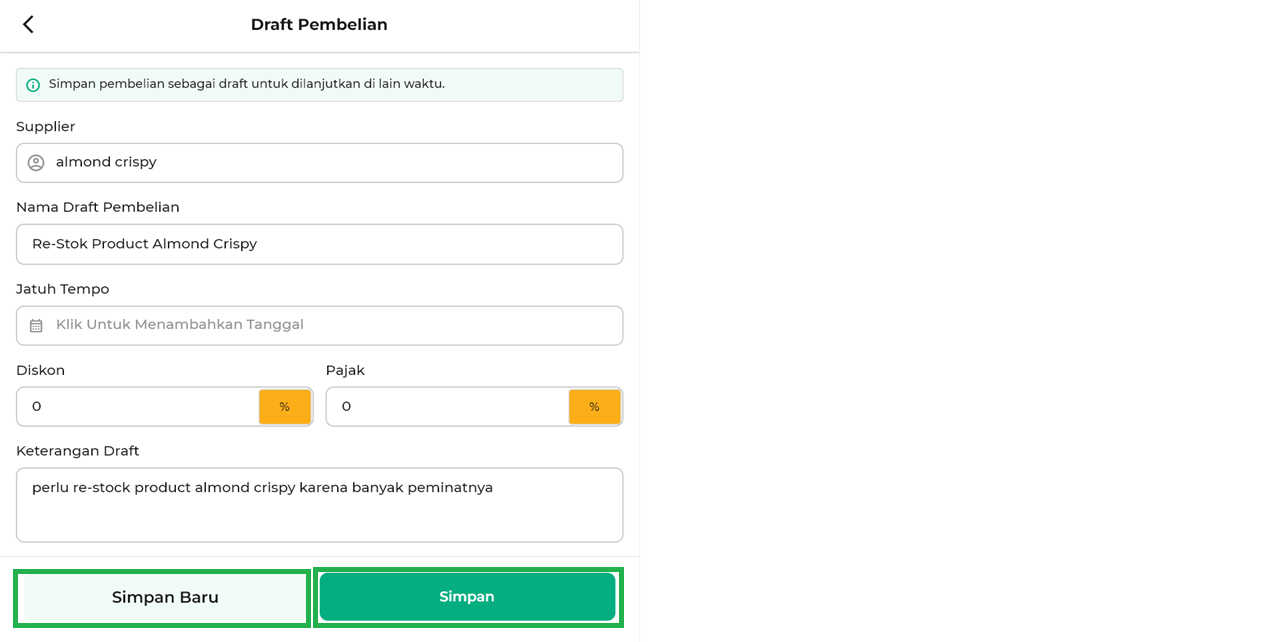Focus the Nama Draft Pembelian text field
This screenshot has height=642, width=1265.
(320, 244)
